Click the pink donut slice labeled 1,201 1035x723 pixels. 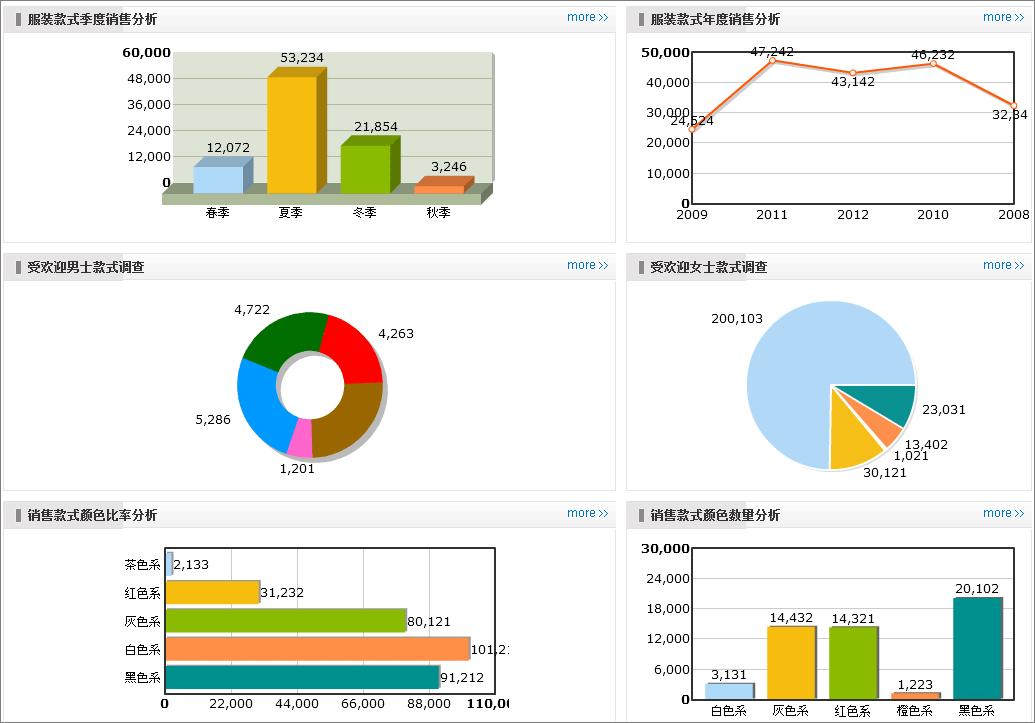click(302, 438)
